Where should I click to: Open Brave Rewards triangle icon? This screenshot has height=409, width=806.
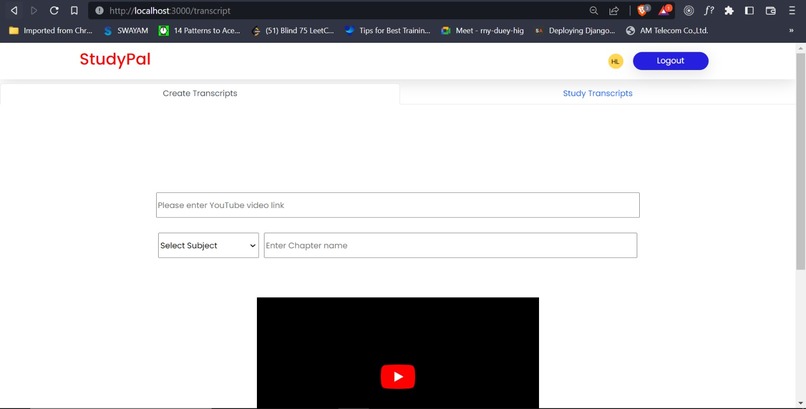665,10
